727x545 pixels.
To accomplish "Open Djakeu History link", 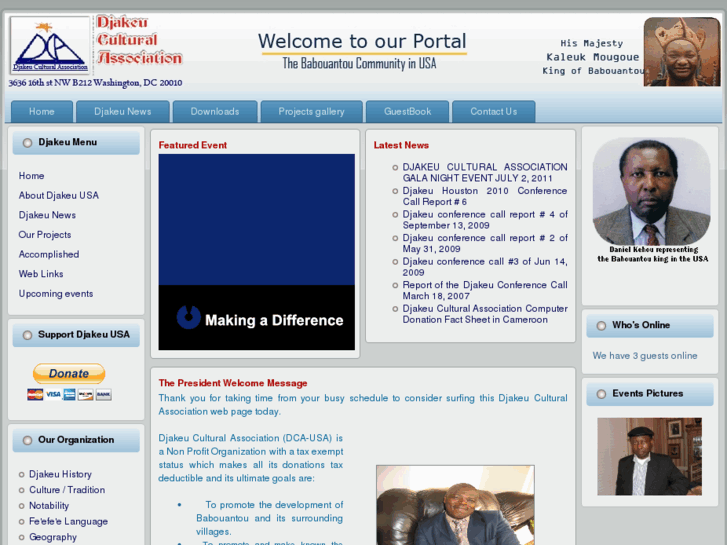I will pyautogui.click(x=60, y=474).
